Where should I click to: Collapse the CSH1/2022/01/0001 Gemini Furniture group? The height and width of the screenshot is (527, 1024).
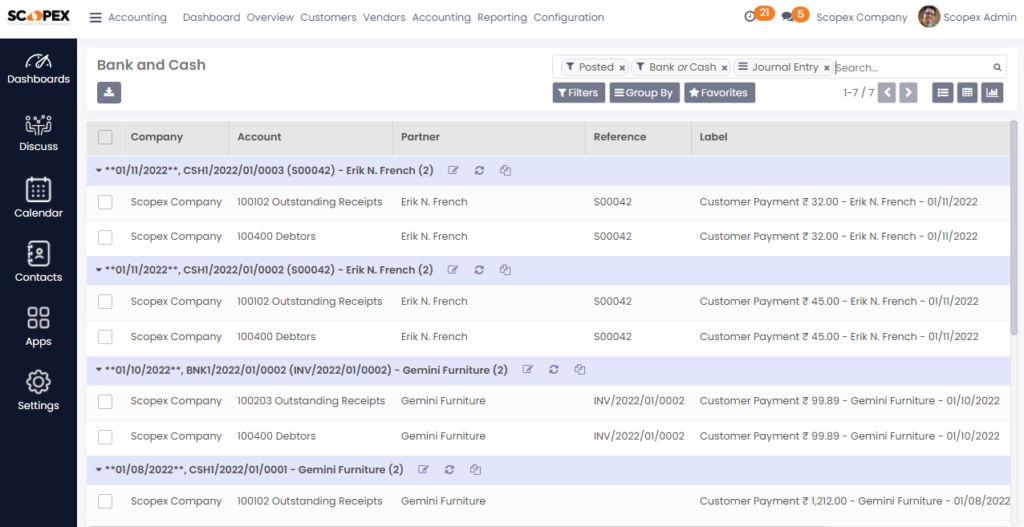tap(99, 470)
